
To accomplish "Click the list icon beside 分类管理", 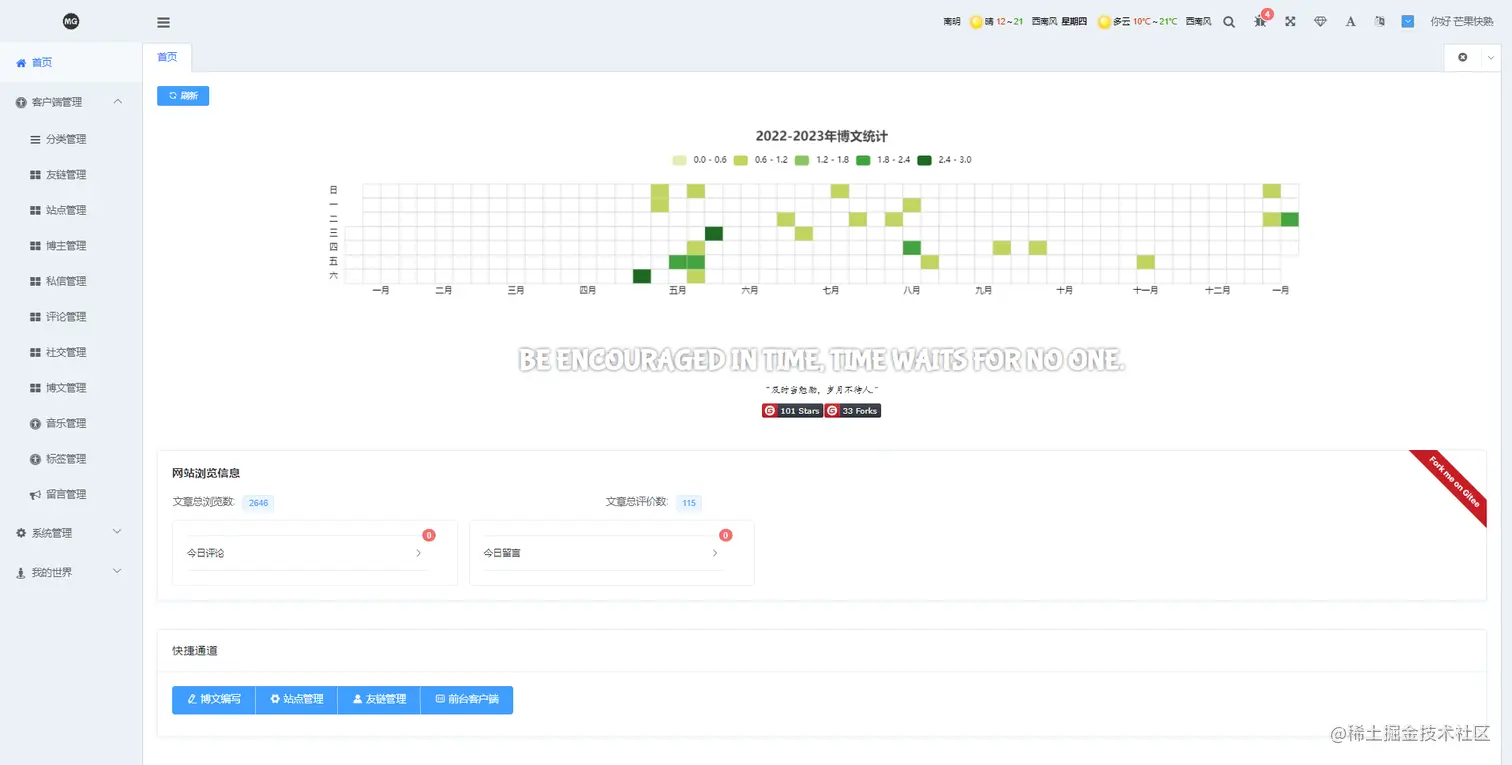I will 36,139.
